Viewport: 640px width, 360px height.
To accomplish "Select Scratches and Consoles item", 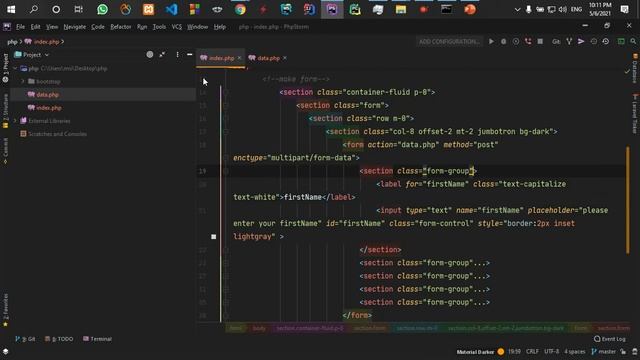I will point(53,134).
